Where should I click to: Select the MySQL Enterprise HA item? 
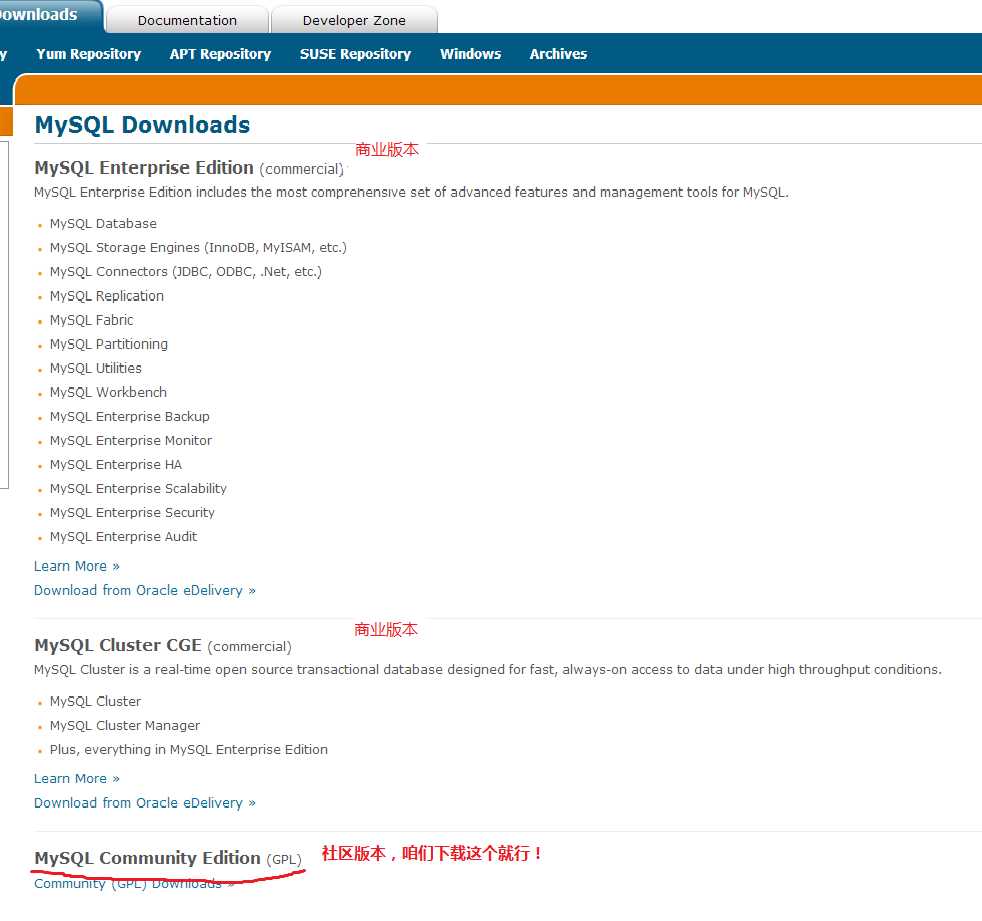(x=116, y=465)
